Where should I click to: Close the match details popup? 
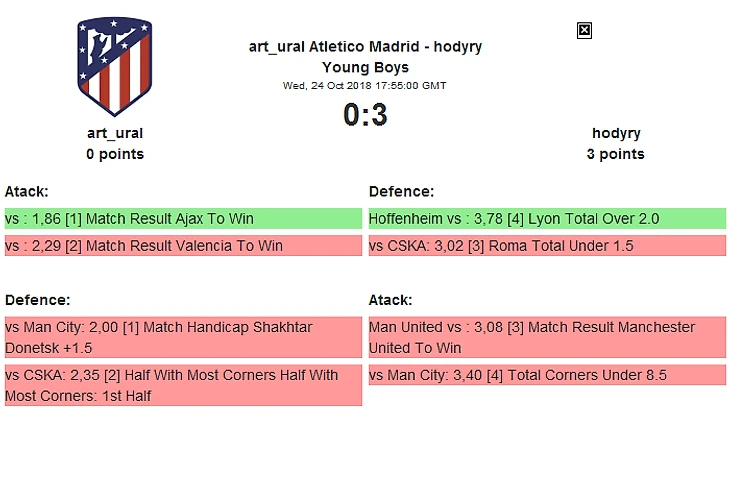click(585, 31)
